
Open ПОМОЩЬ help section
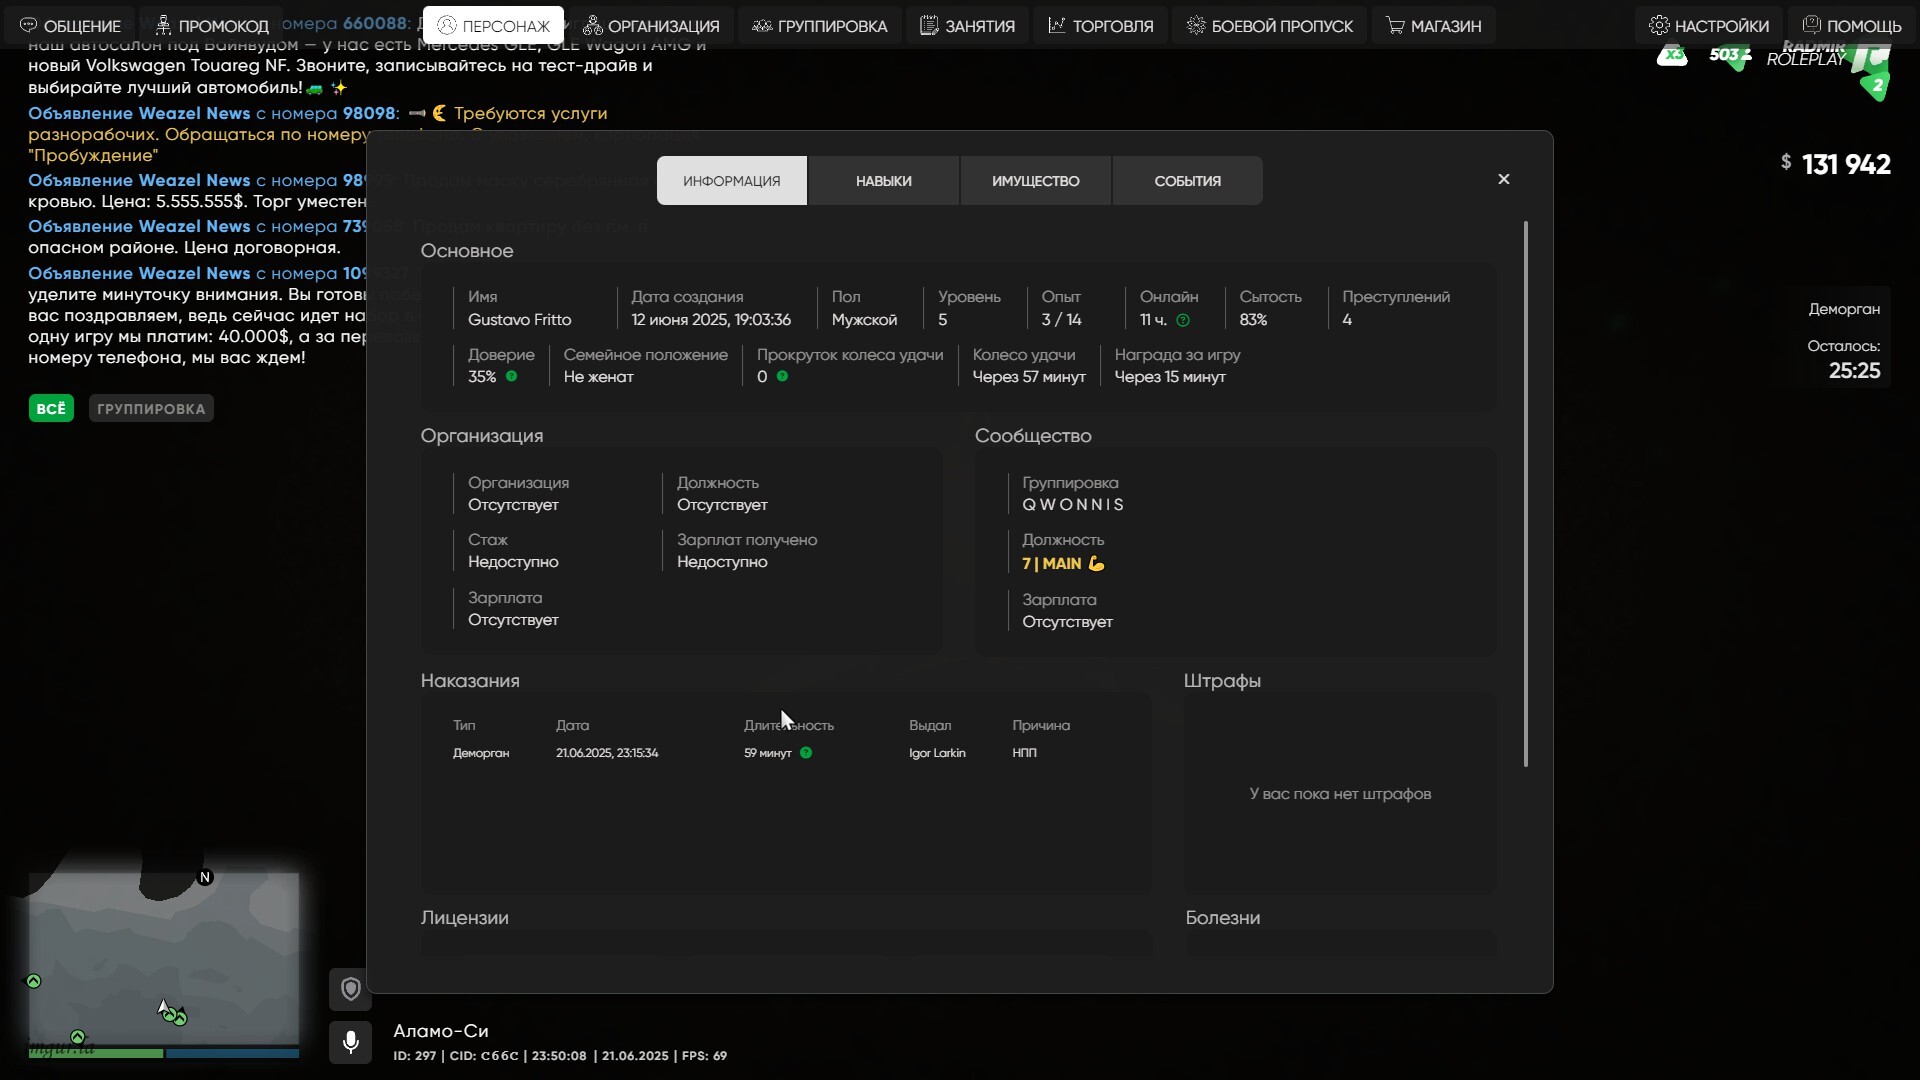coord(1851,25)
